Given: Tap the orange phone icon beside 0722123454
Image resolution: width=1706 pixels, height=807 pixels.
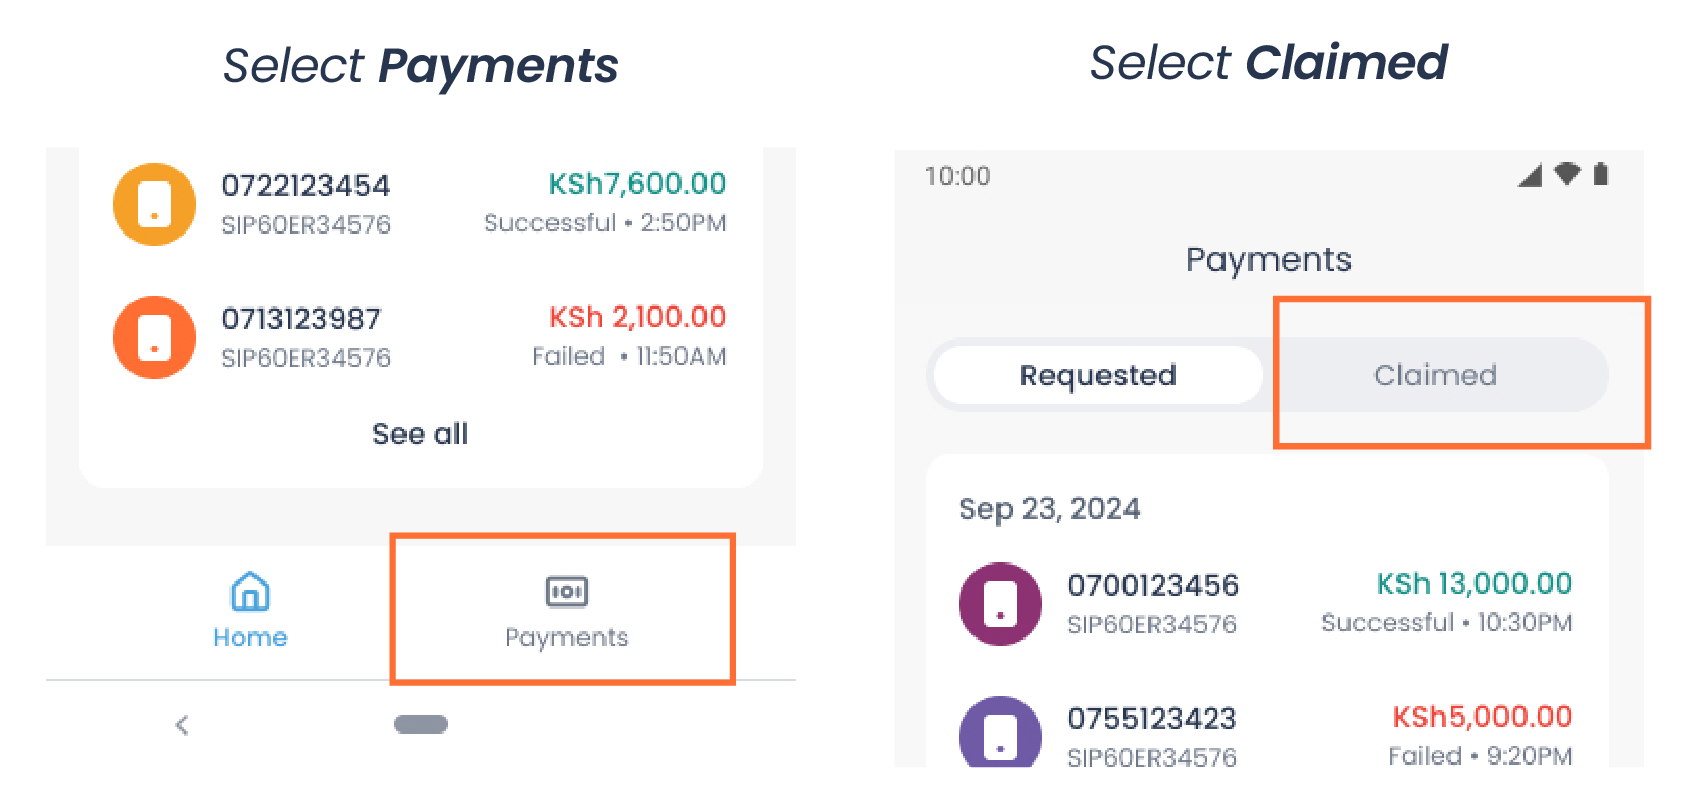Looking at the screenshot, I should click(153, 203).
